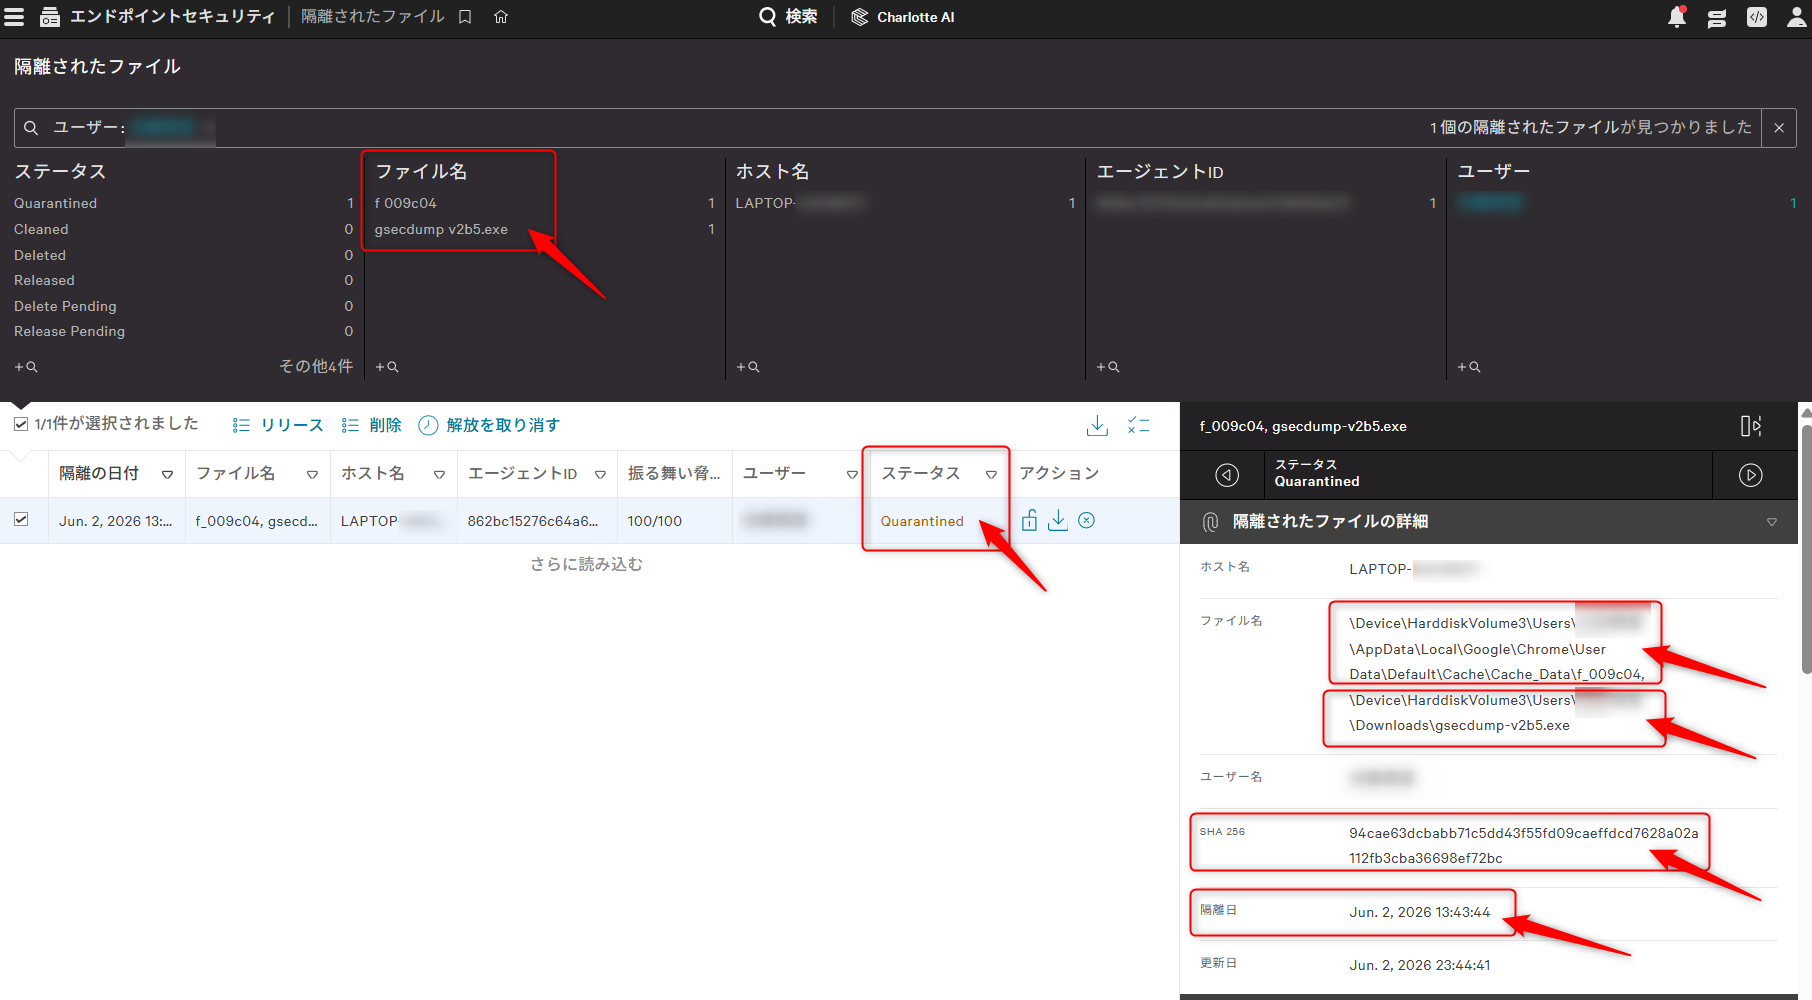Add search filter under status column

coord(26,367)
